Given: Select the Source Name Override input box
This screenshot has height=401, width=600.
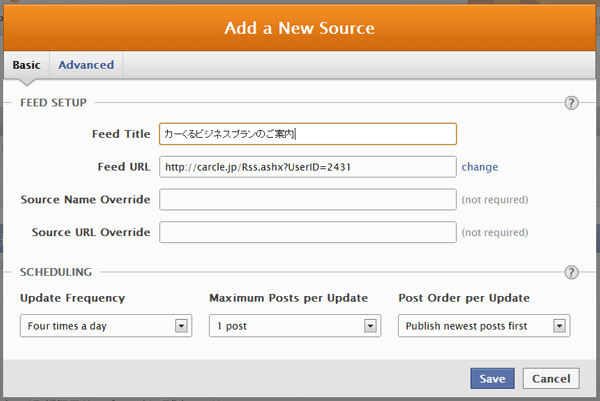Looking at the screenshot, I should (x=307, y=199).
